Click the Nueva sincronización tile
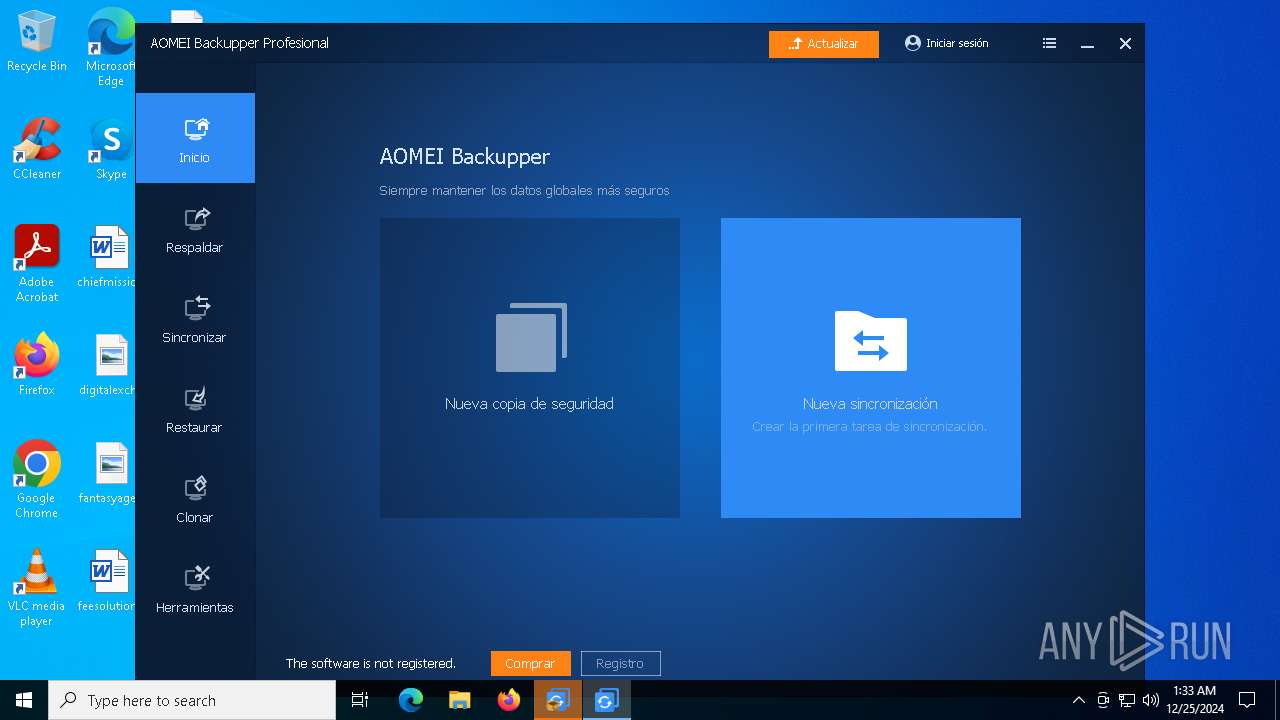The width and height of the screenshot is (1280, 720). coord(871,368)
